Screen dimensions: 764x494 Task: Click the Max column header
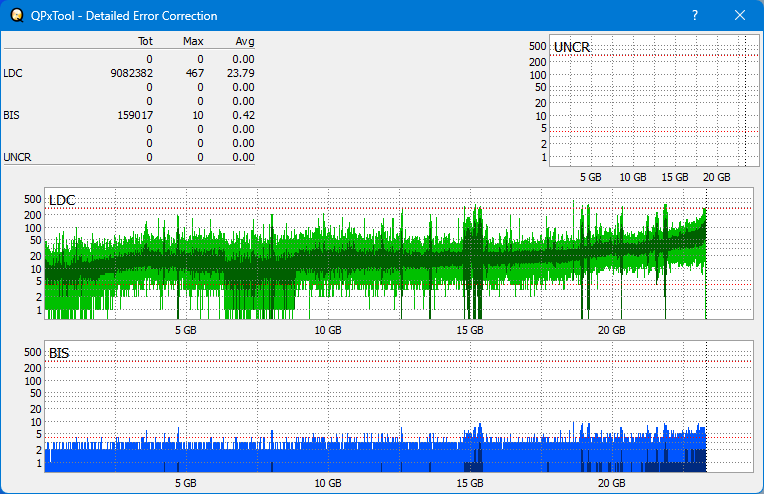(x=193, y=41)
